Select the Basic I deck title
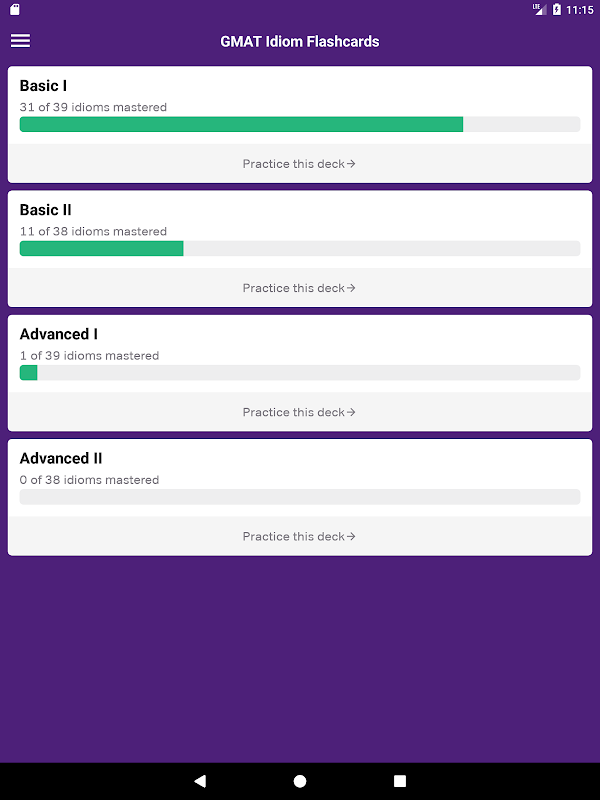The height and width of the screenshot is (800, 600). tap(43, 86)
